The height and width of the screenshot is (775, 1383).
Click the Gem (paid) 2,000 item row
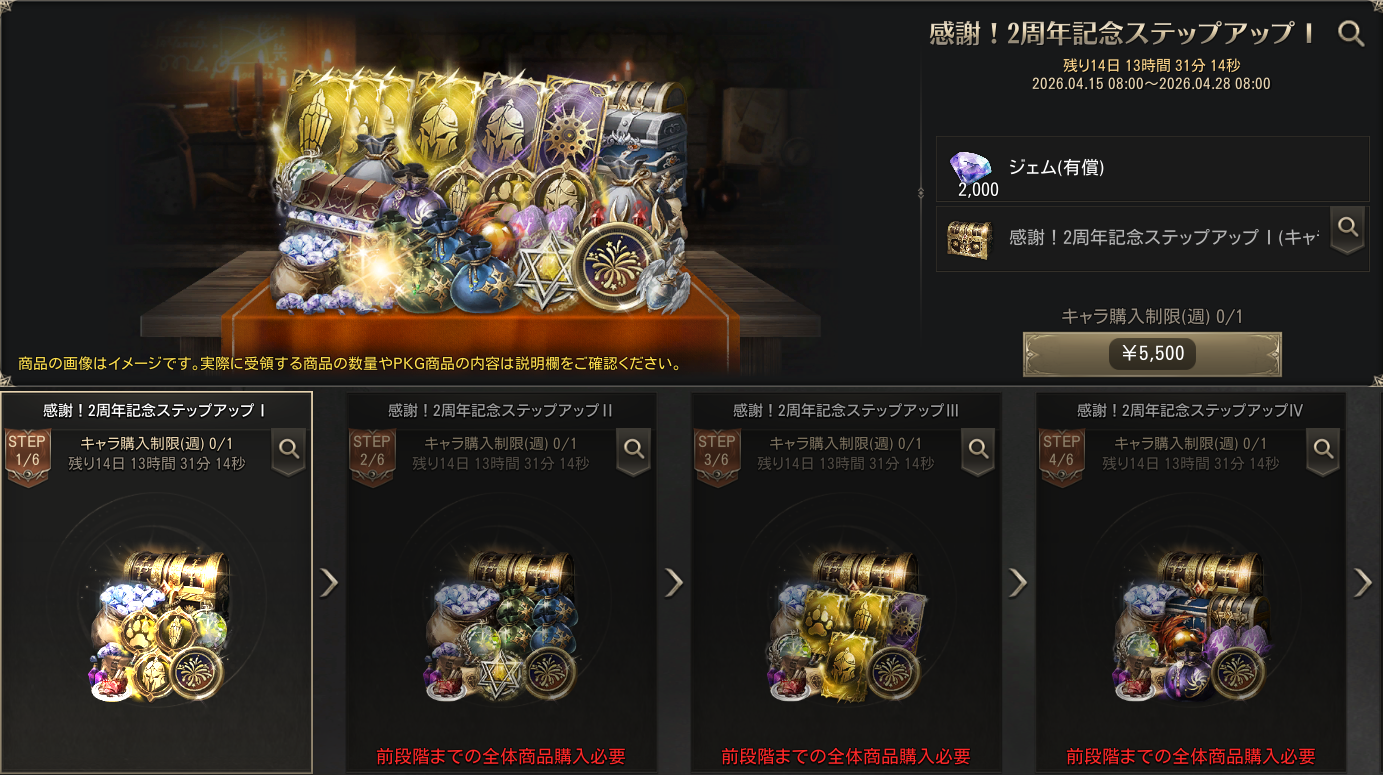coord(1152,169)
